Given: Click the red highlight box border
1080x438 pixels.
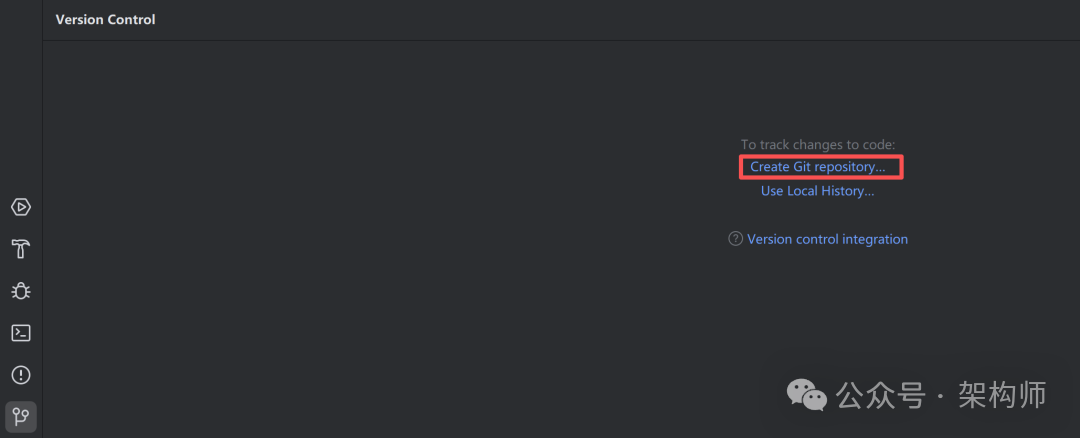Looking at the screenshot, I should pyautogui.click(x=903, y=167).
